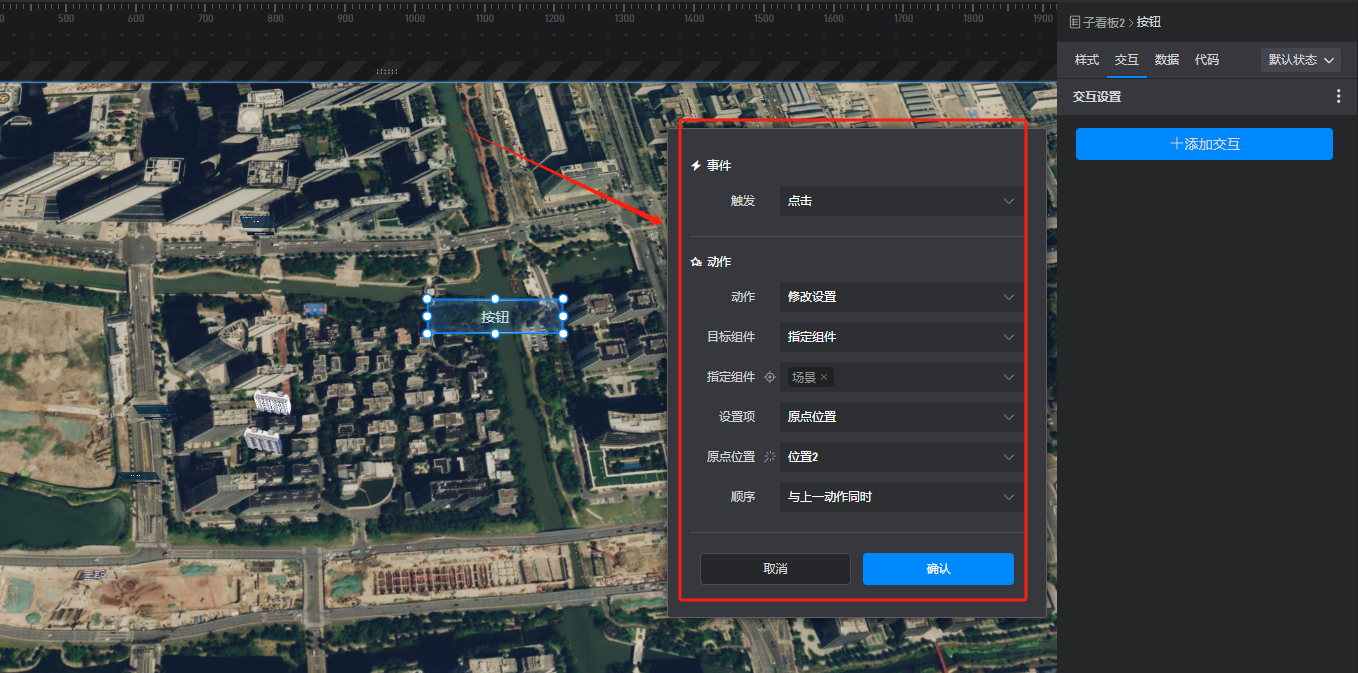Open the 原点位置 dropdown showing 位置2
The image size is (1358, 673).
(900, 457)
